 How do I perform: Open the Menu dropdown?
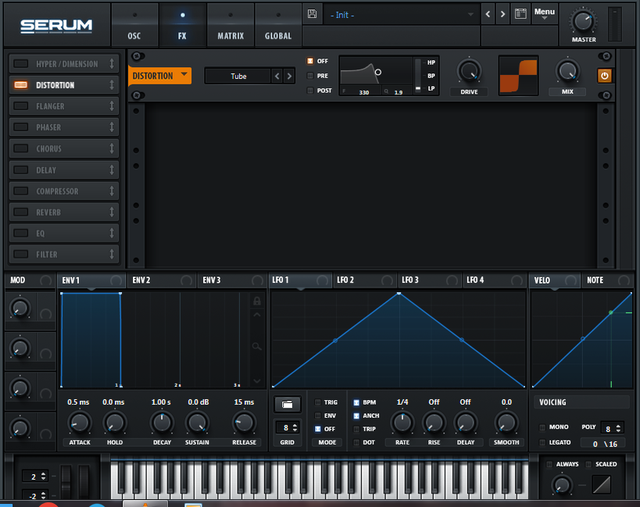(544, 14)
